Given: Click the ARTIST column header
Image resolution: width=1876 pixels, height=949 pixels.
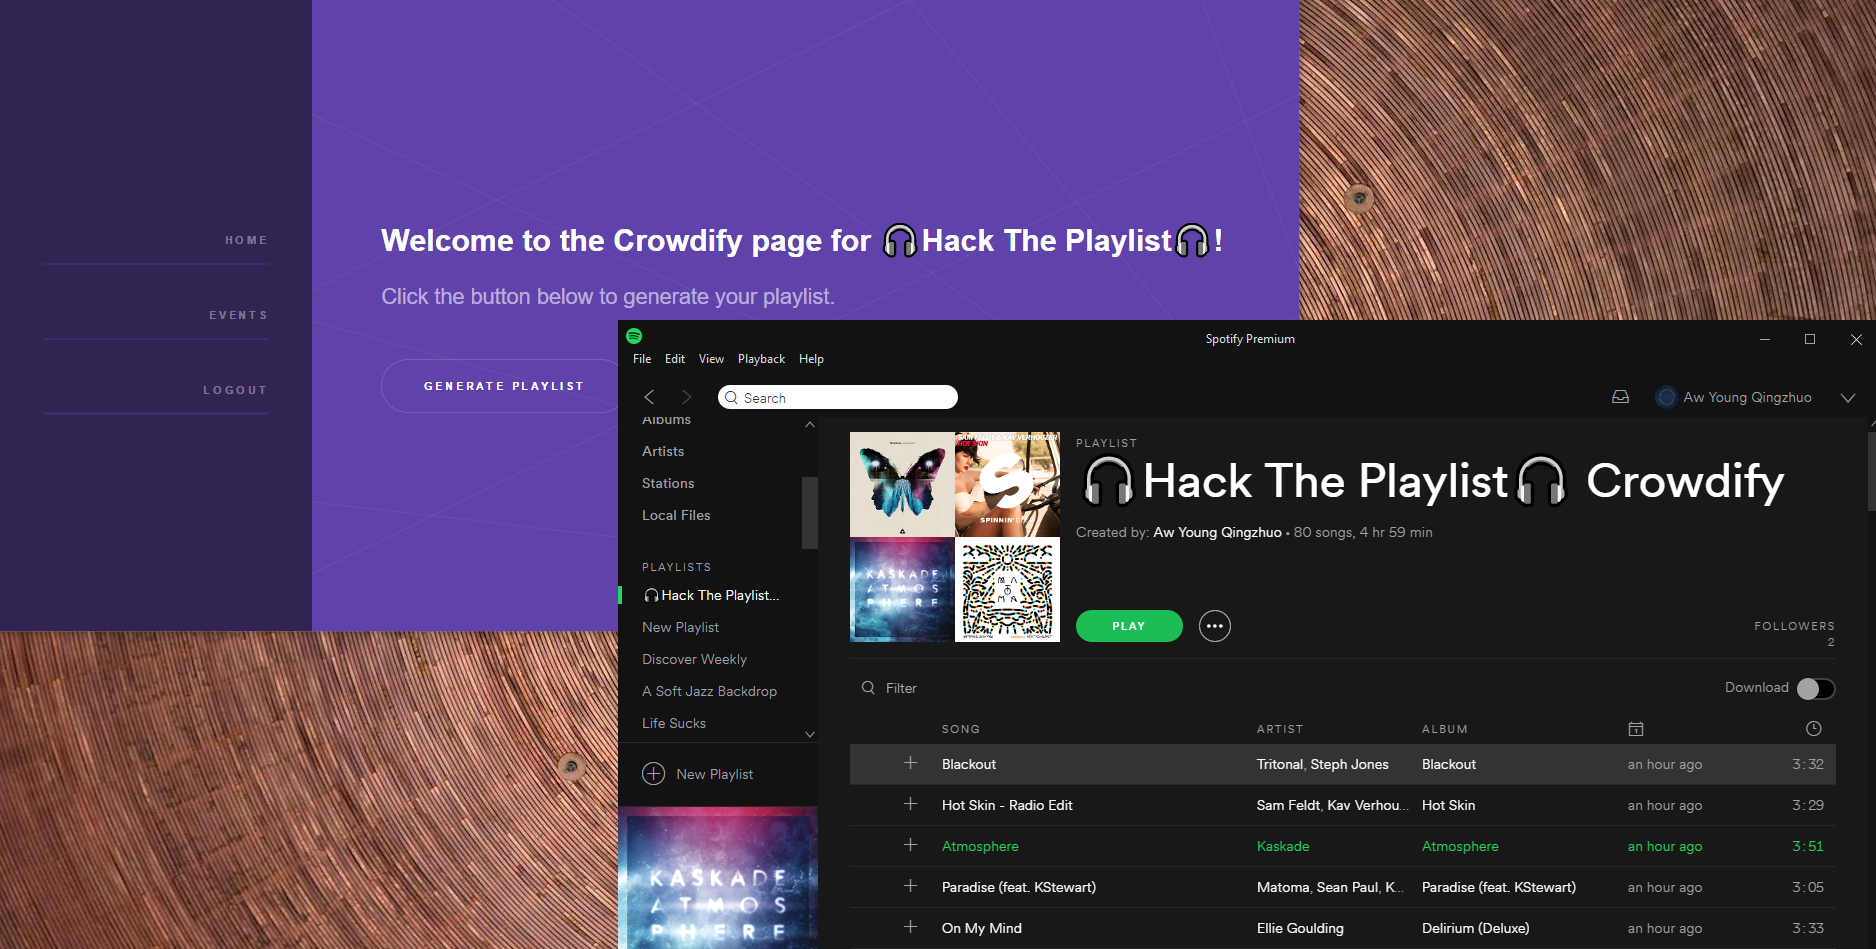Looking at the screenshot, I should coord(1280,729).
